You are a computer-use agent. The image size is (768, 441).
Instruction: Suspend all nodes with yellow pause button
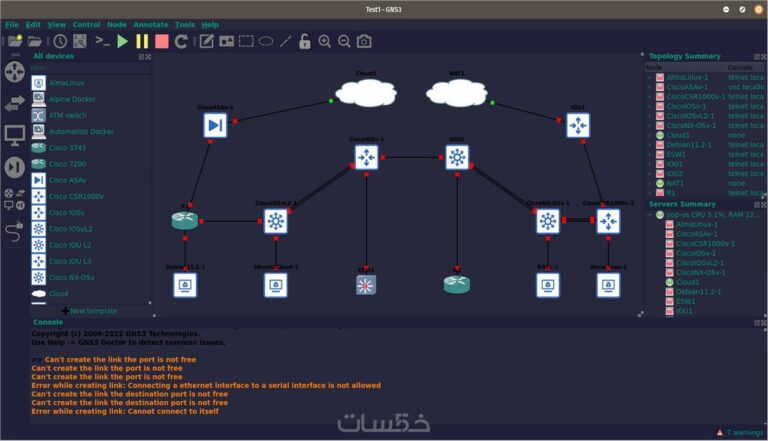pyautogui.click(x=142, y=41)
